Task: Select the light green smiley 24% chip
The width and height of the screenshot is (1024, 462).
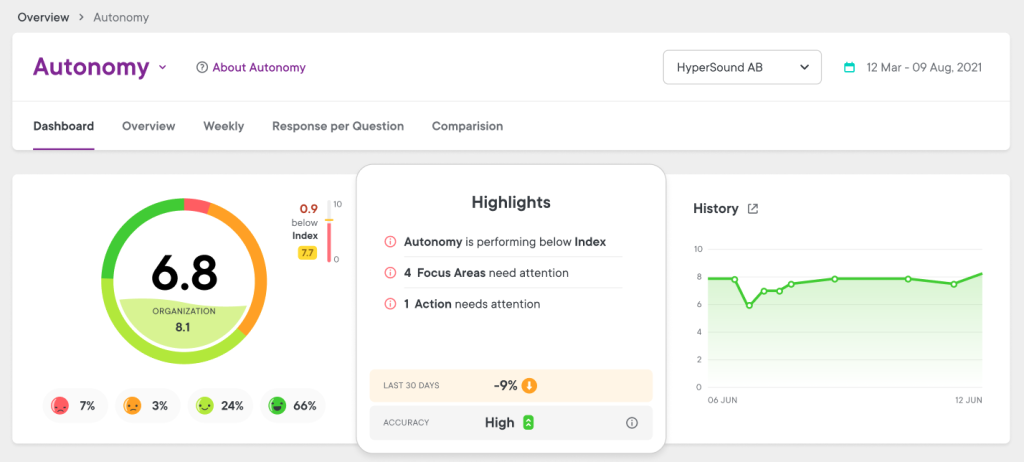Action: [x=220, y=406]
